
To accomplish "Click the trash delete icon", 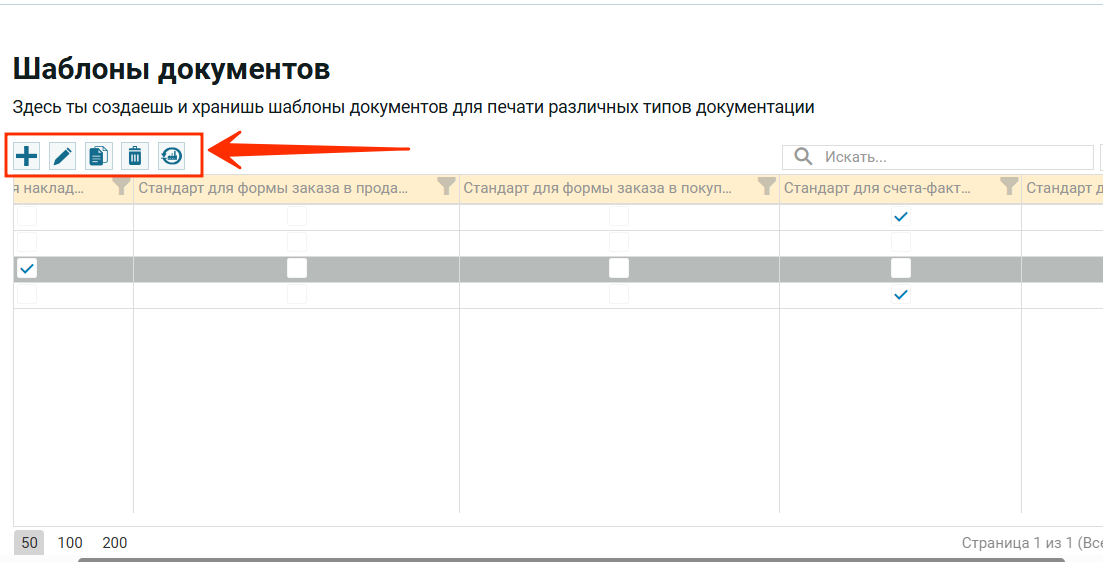I will pyautogui.click(x=135, y=155).
